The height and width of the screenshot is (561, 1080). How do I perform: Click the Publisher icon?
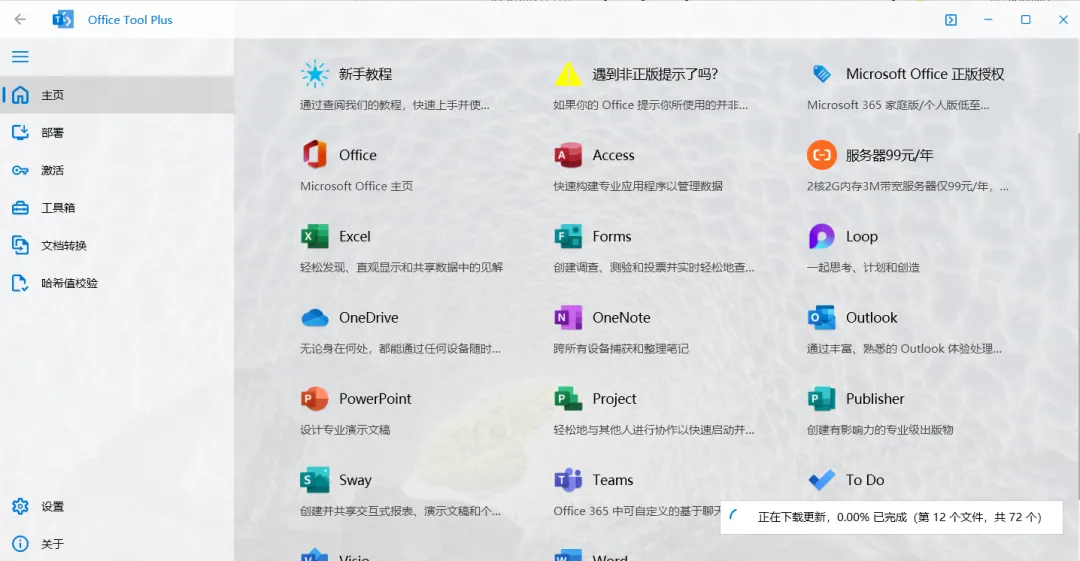822,398
